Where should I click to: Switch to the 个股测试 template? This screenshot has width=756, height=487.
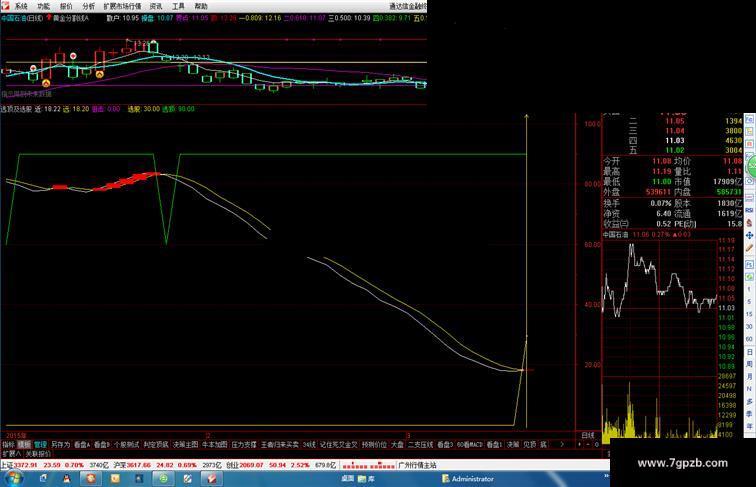pyautogui.click(x=126, y=445)
